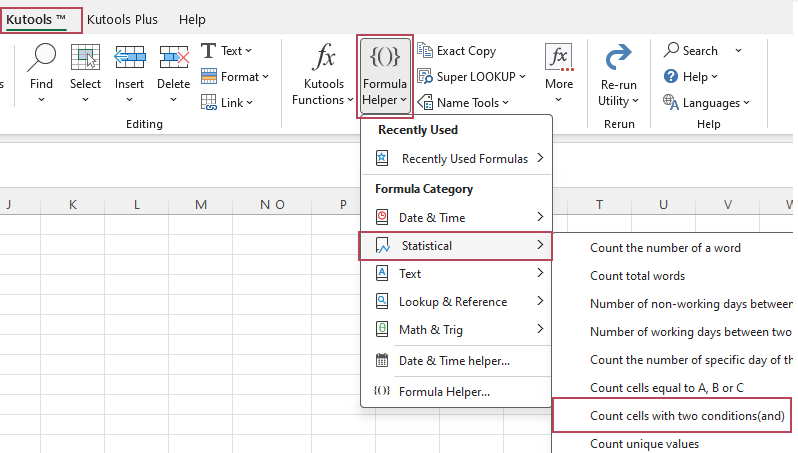Choose Count cells equal to A, B or C
The height and width of the screenshot is (453, 798).
point(667,388)
